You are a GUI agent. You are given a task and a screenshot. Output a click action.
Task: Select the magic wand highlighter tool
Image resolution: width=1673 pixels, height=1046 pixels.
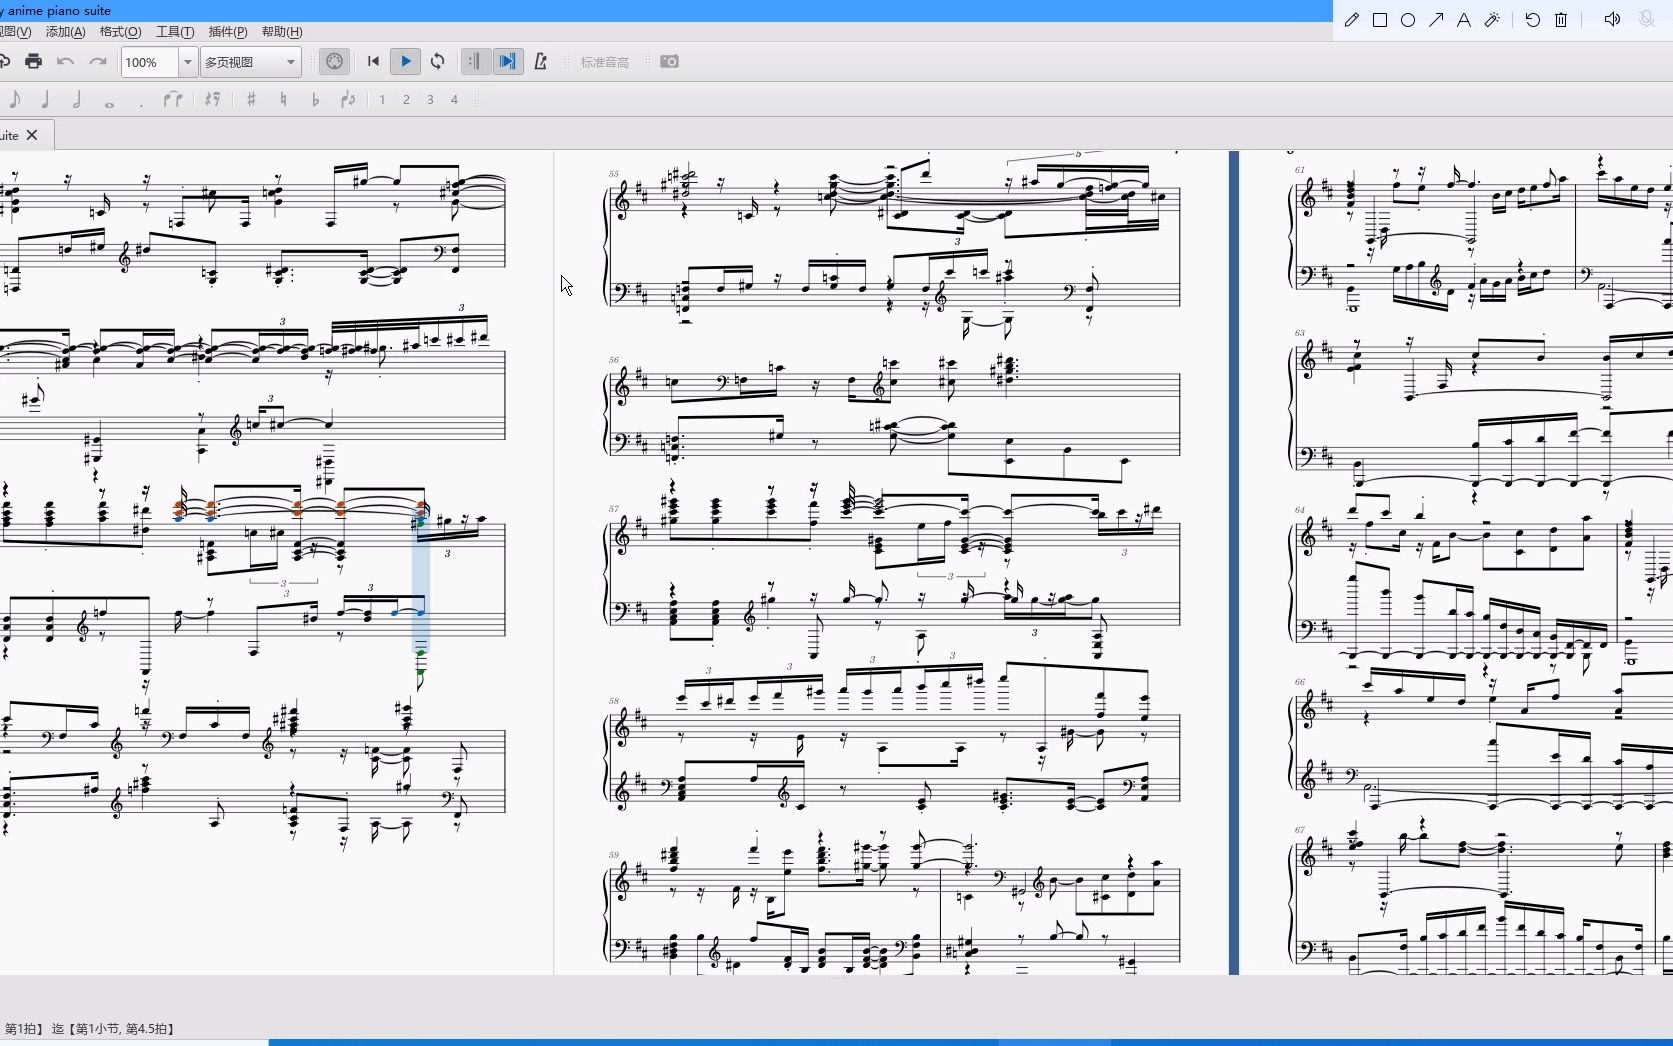pyautogui.click(x=1492, y=20)
